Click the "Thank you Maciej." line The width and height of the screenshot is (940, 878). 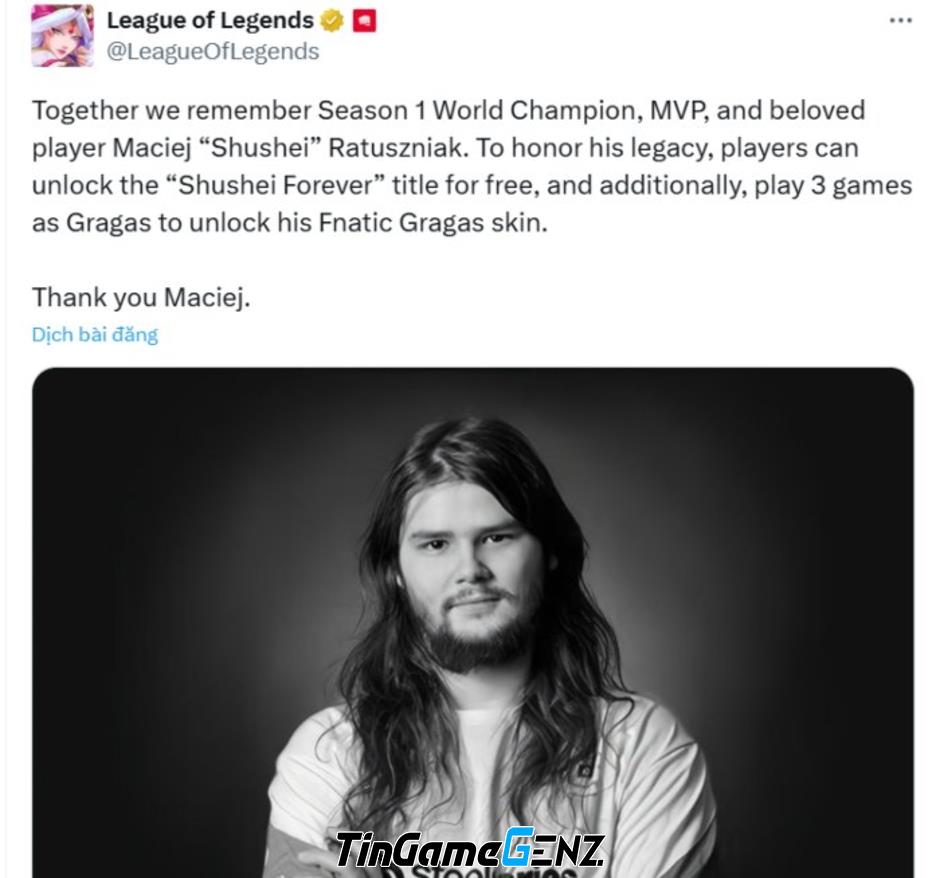(x=141, y=297)
